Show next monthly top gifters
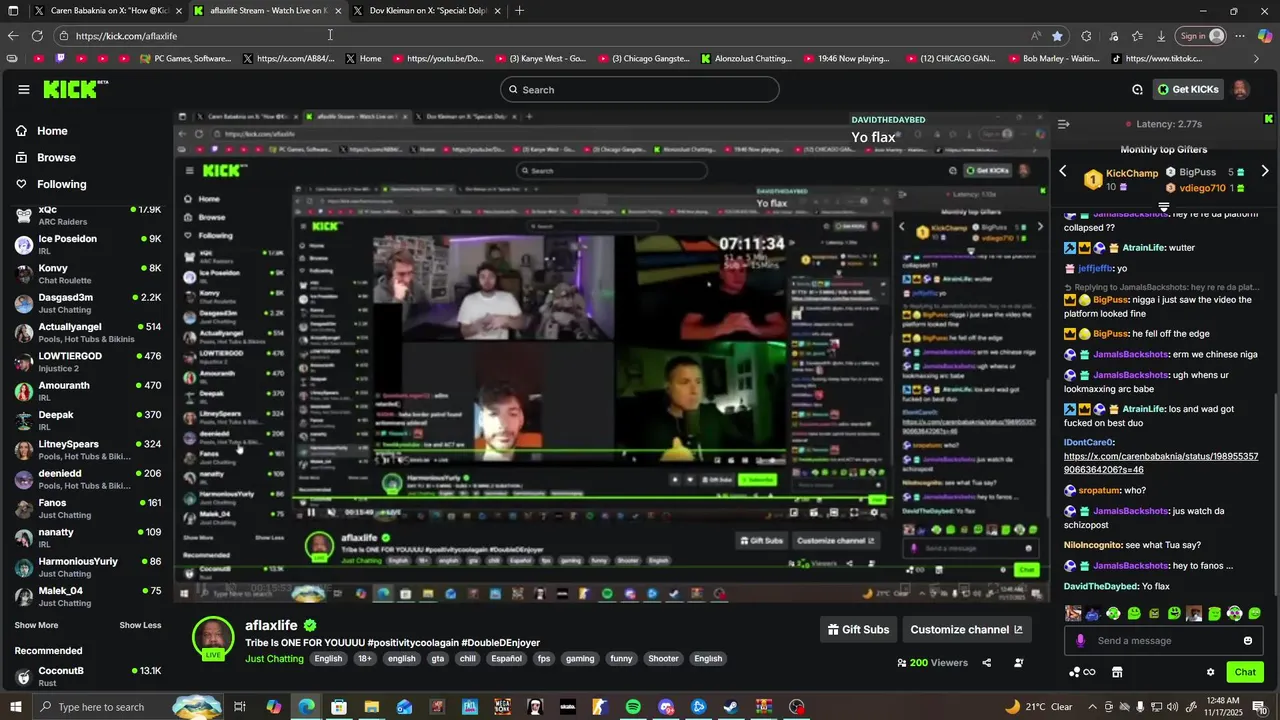The image size is (1280, 720). pos(1264,172)
